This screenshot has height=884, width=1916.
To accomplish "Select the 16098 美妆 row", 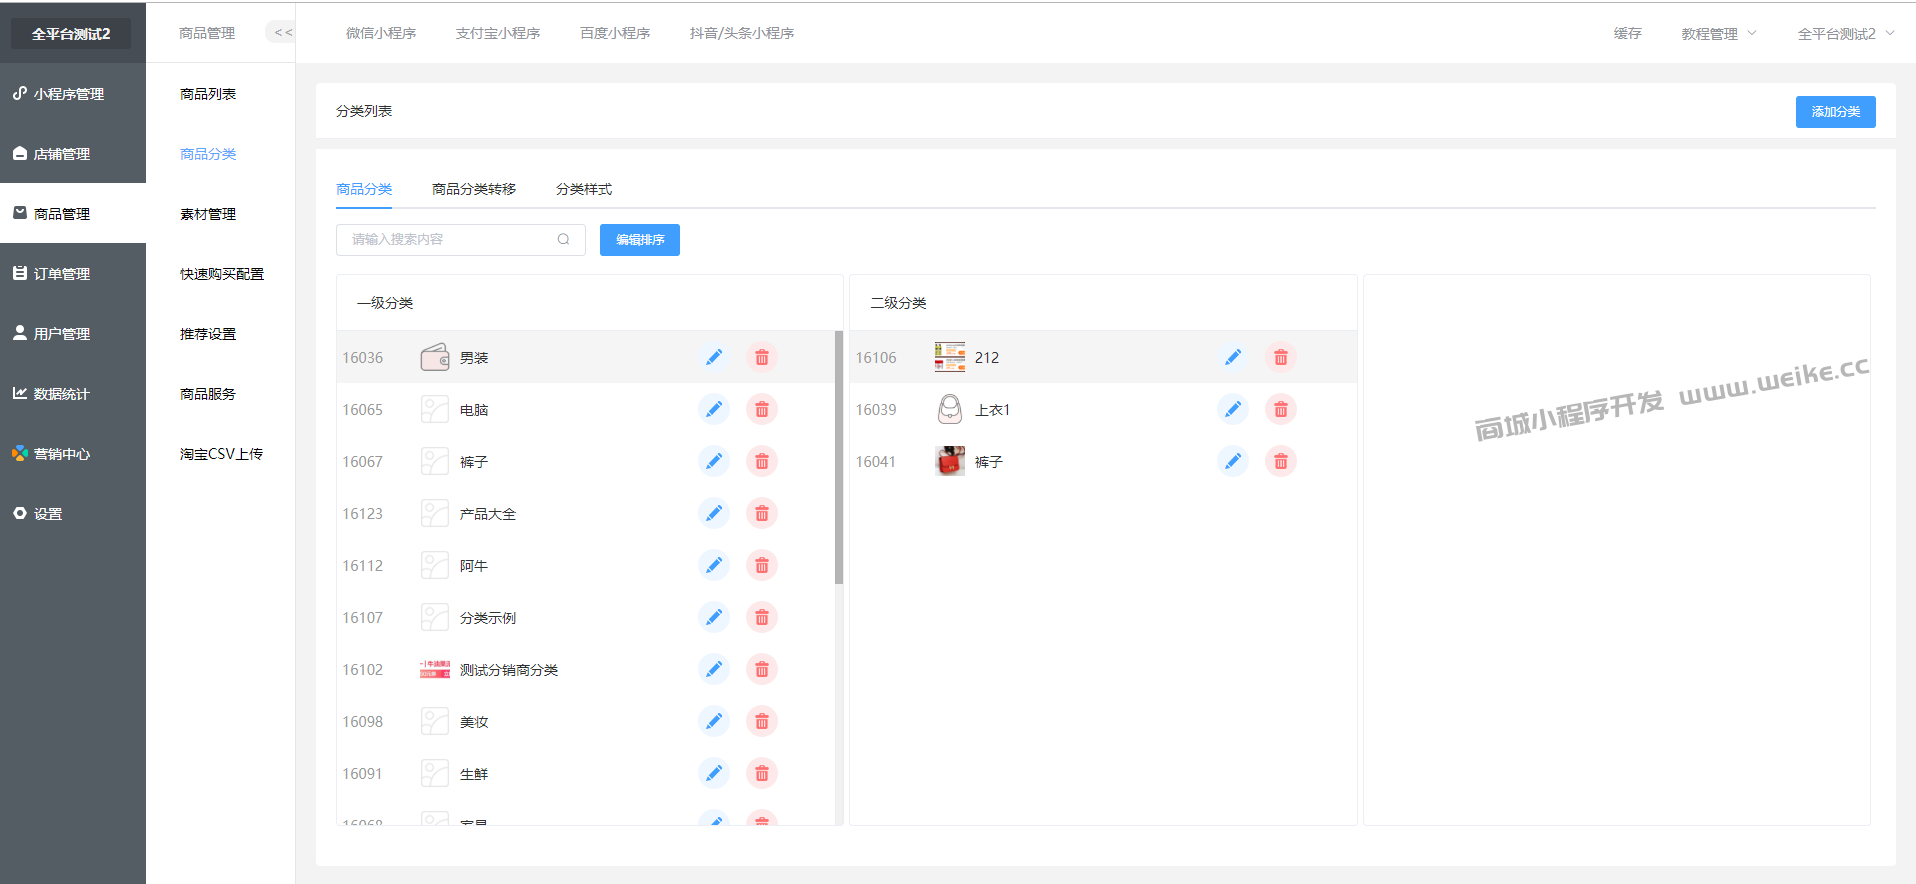I will [586, 721].
